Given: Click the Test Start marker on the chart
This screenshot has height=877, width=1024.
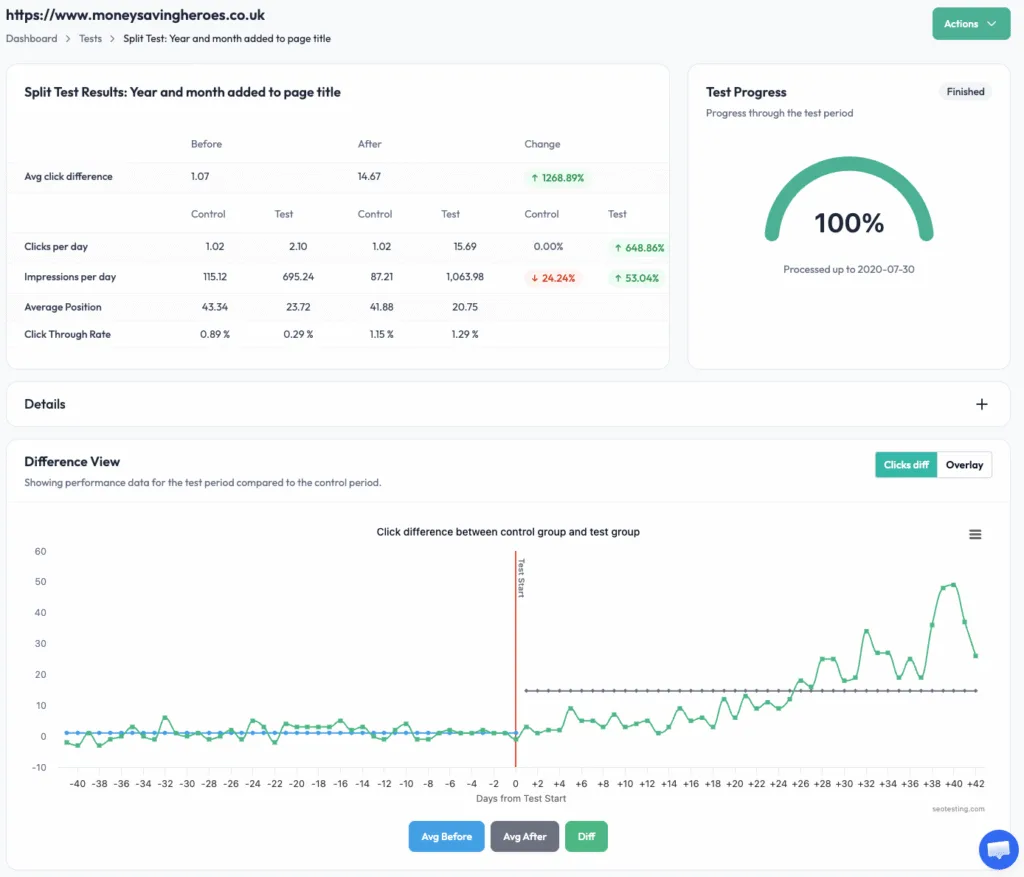Looking at the screenshot, I should (515, 580).
